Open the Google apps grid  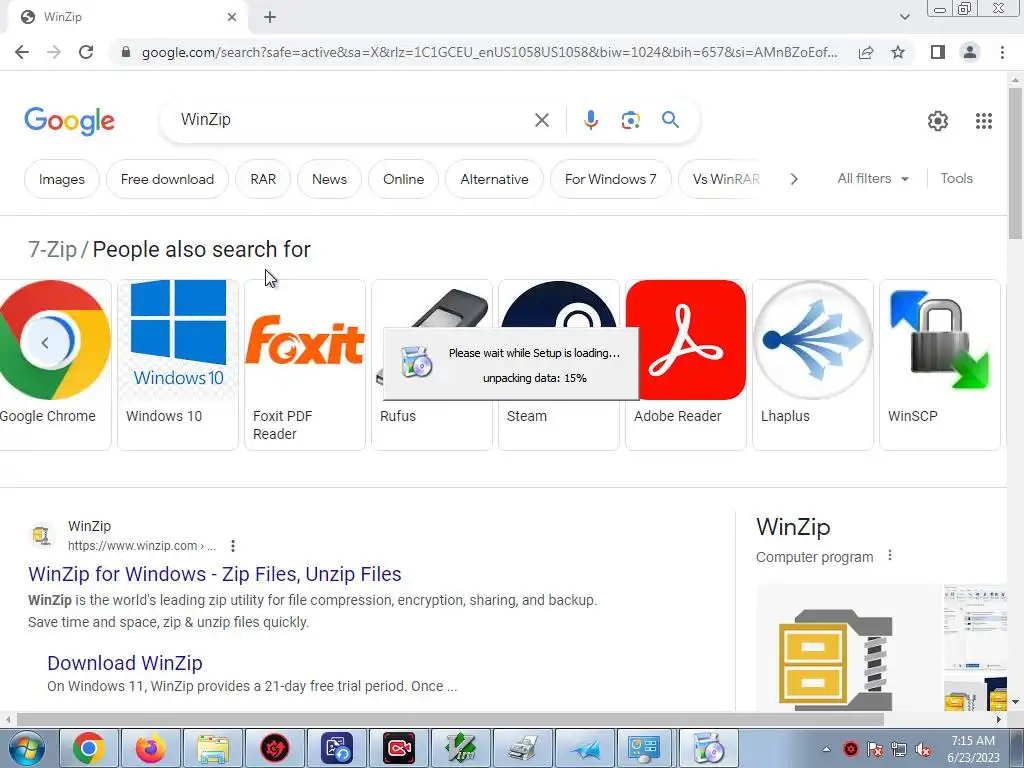tap(984, 121)
